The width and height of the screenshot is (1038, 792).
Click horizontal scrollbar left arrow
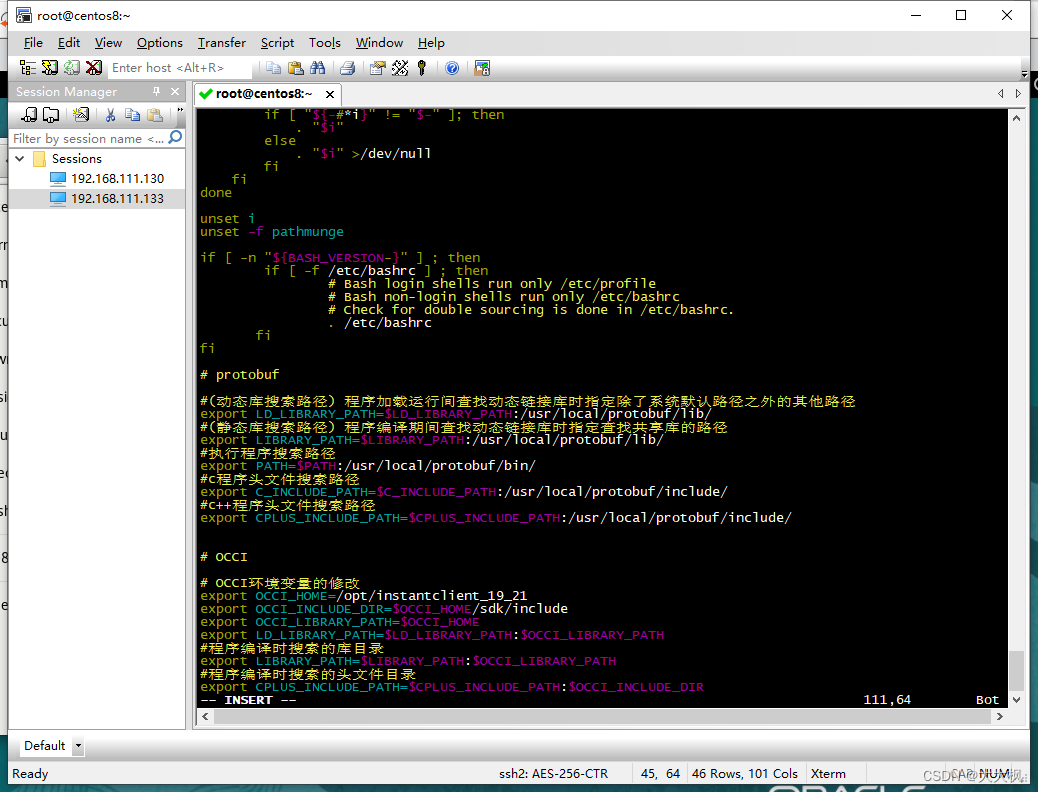205,716
